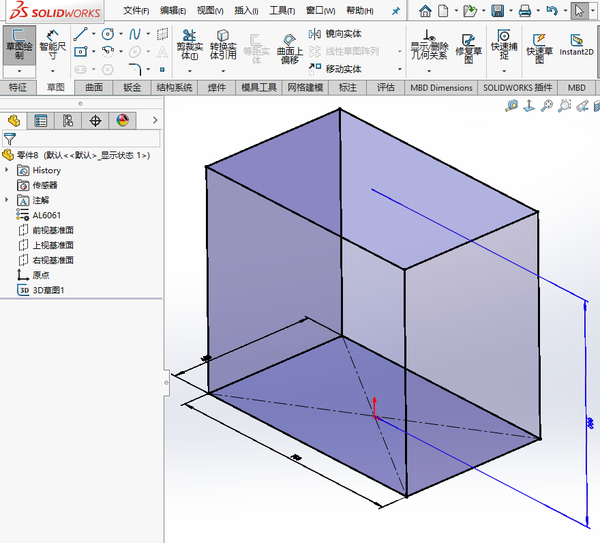The height and width of the screenshot is (543, 600).
Task: Click the Print icon
Action: point(525,11)
